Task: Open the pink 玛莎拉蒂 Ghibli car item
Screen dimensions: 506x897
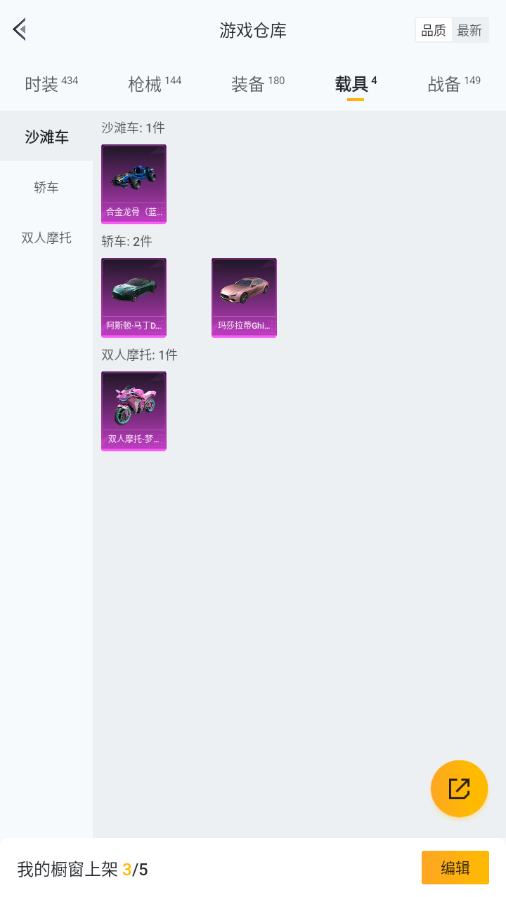Action: 244,297
